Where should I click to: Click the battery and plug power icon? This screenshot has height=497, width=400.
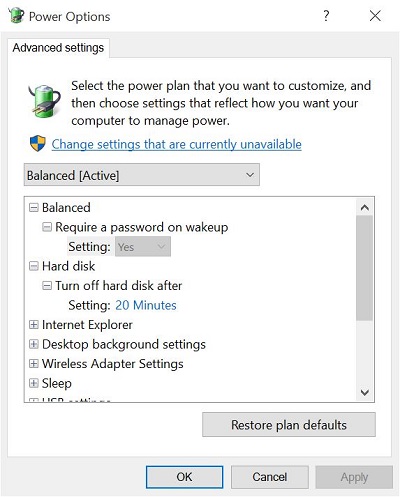[x=45, y=101]
